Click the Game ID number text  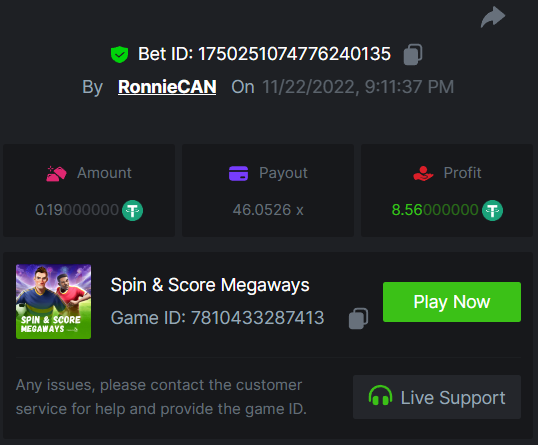pyautogui.click(x=257, y=318)
